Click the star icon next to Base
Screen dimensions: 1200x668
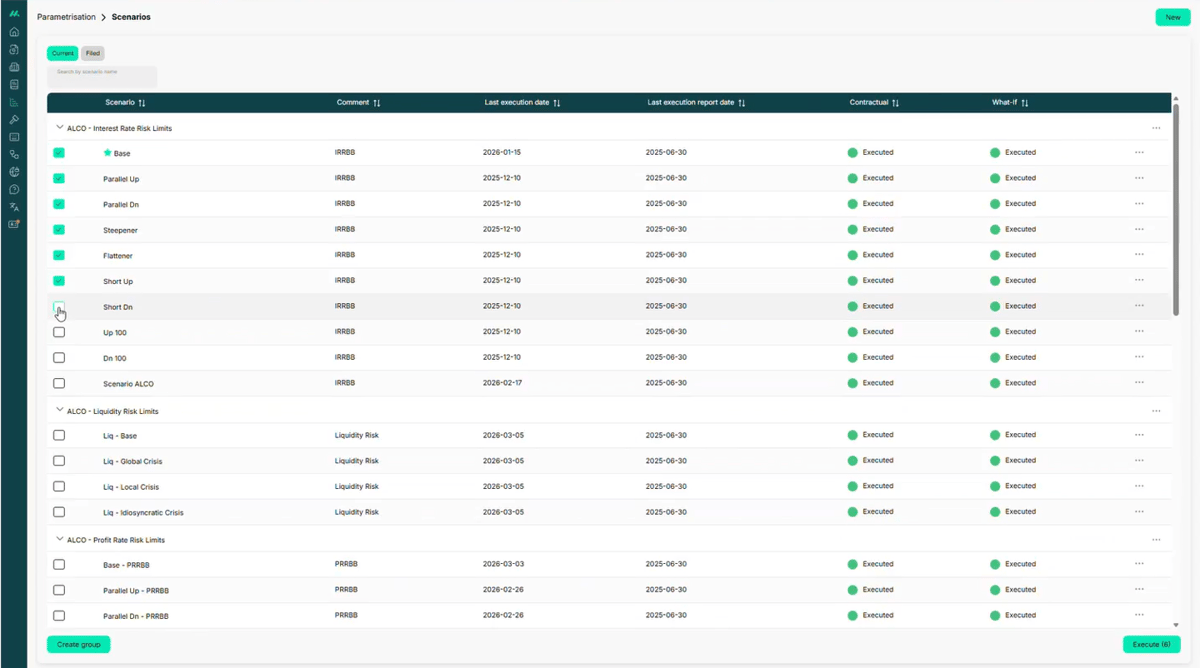tap(107, 153)
